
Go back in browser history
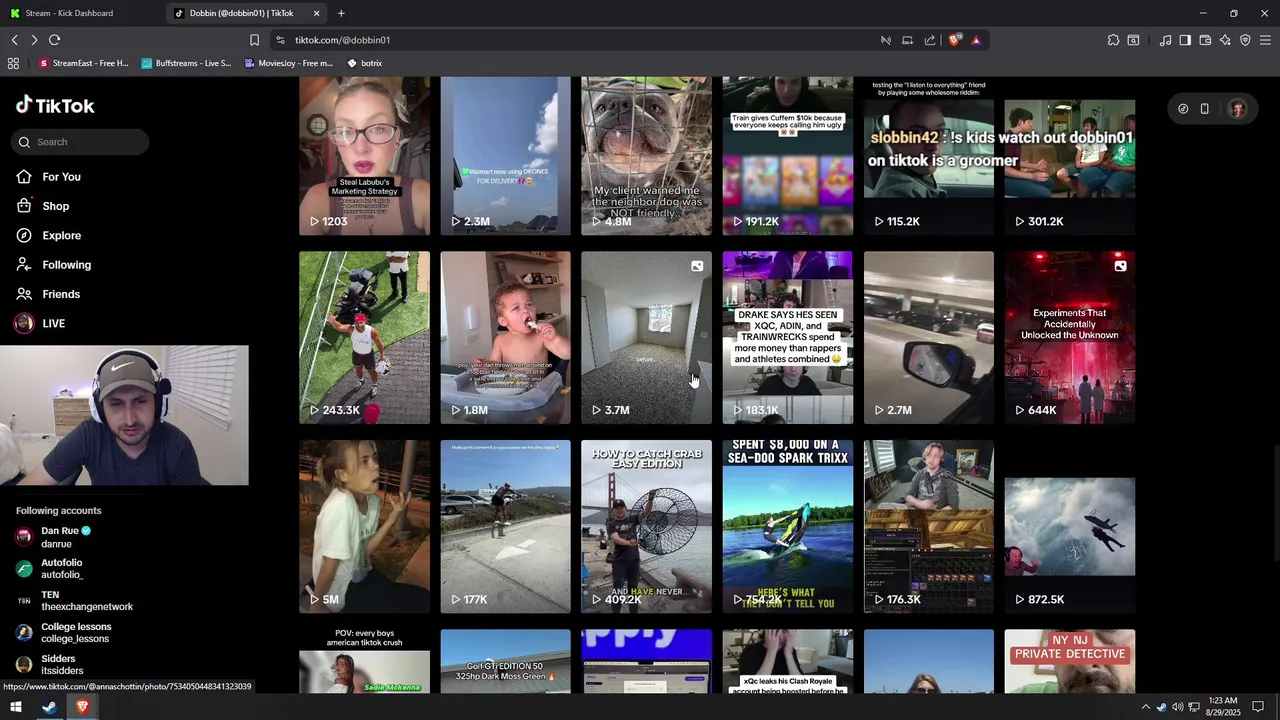tap(14, 40)
